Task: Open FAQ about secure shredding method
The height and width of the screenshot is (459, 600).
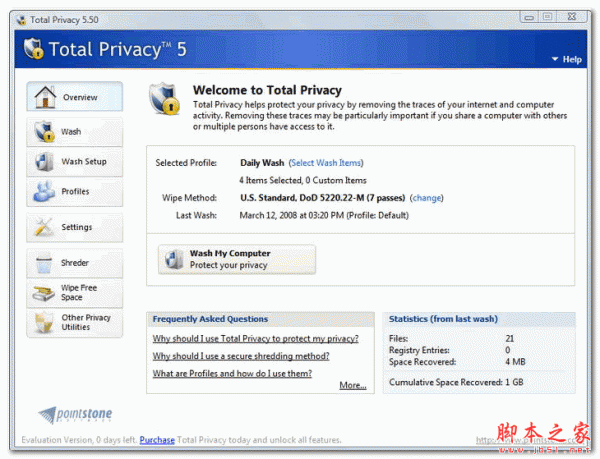Action: point(241,356)
